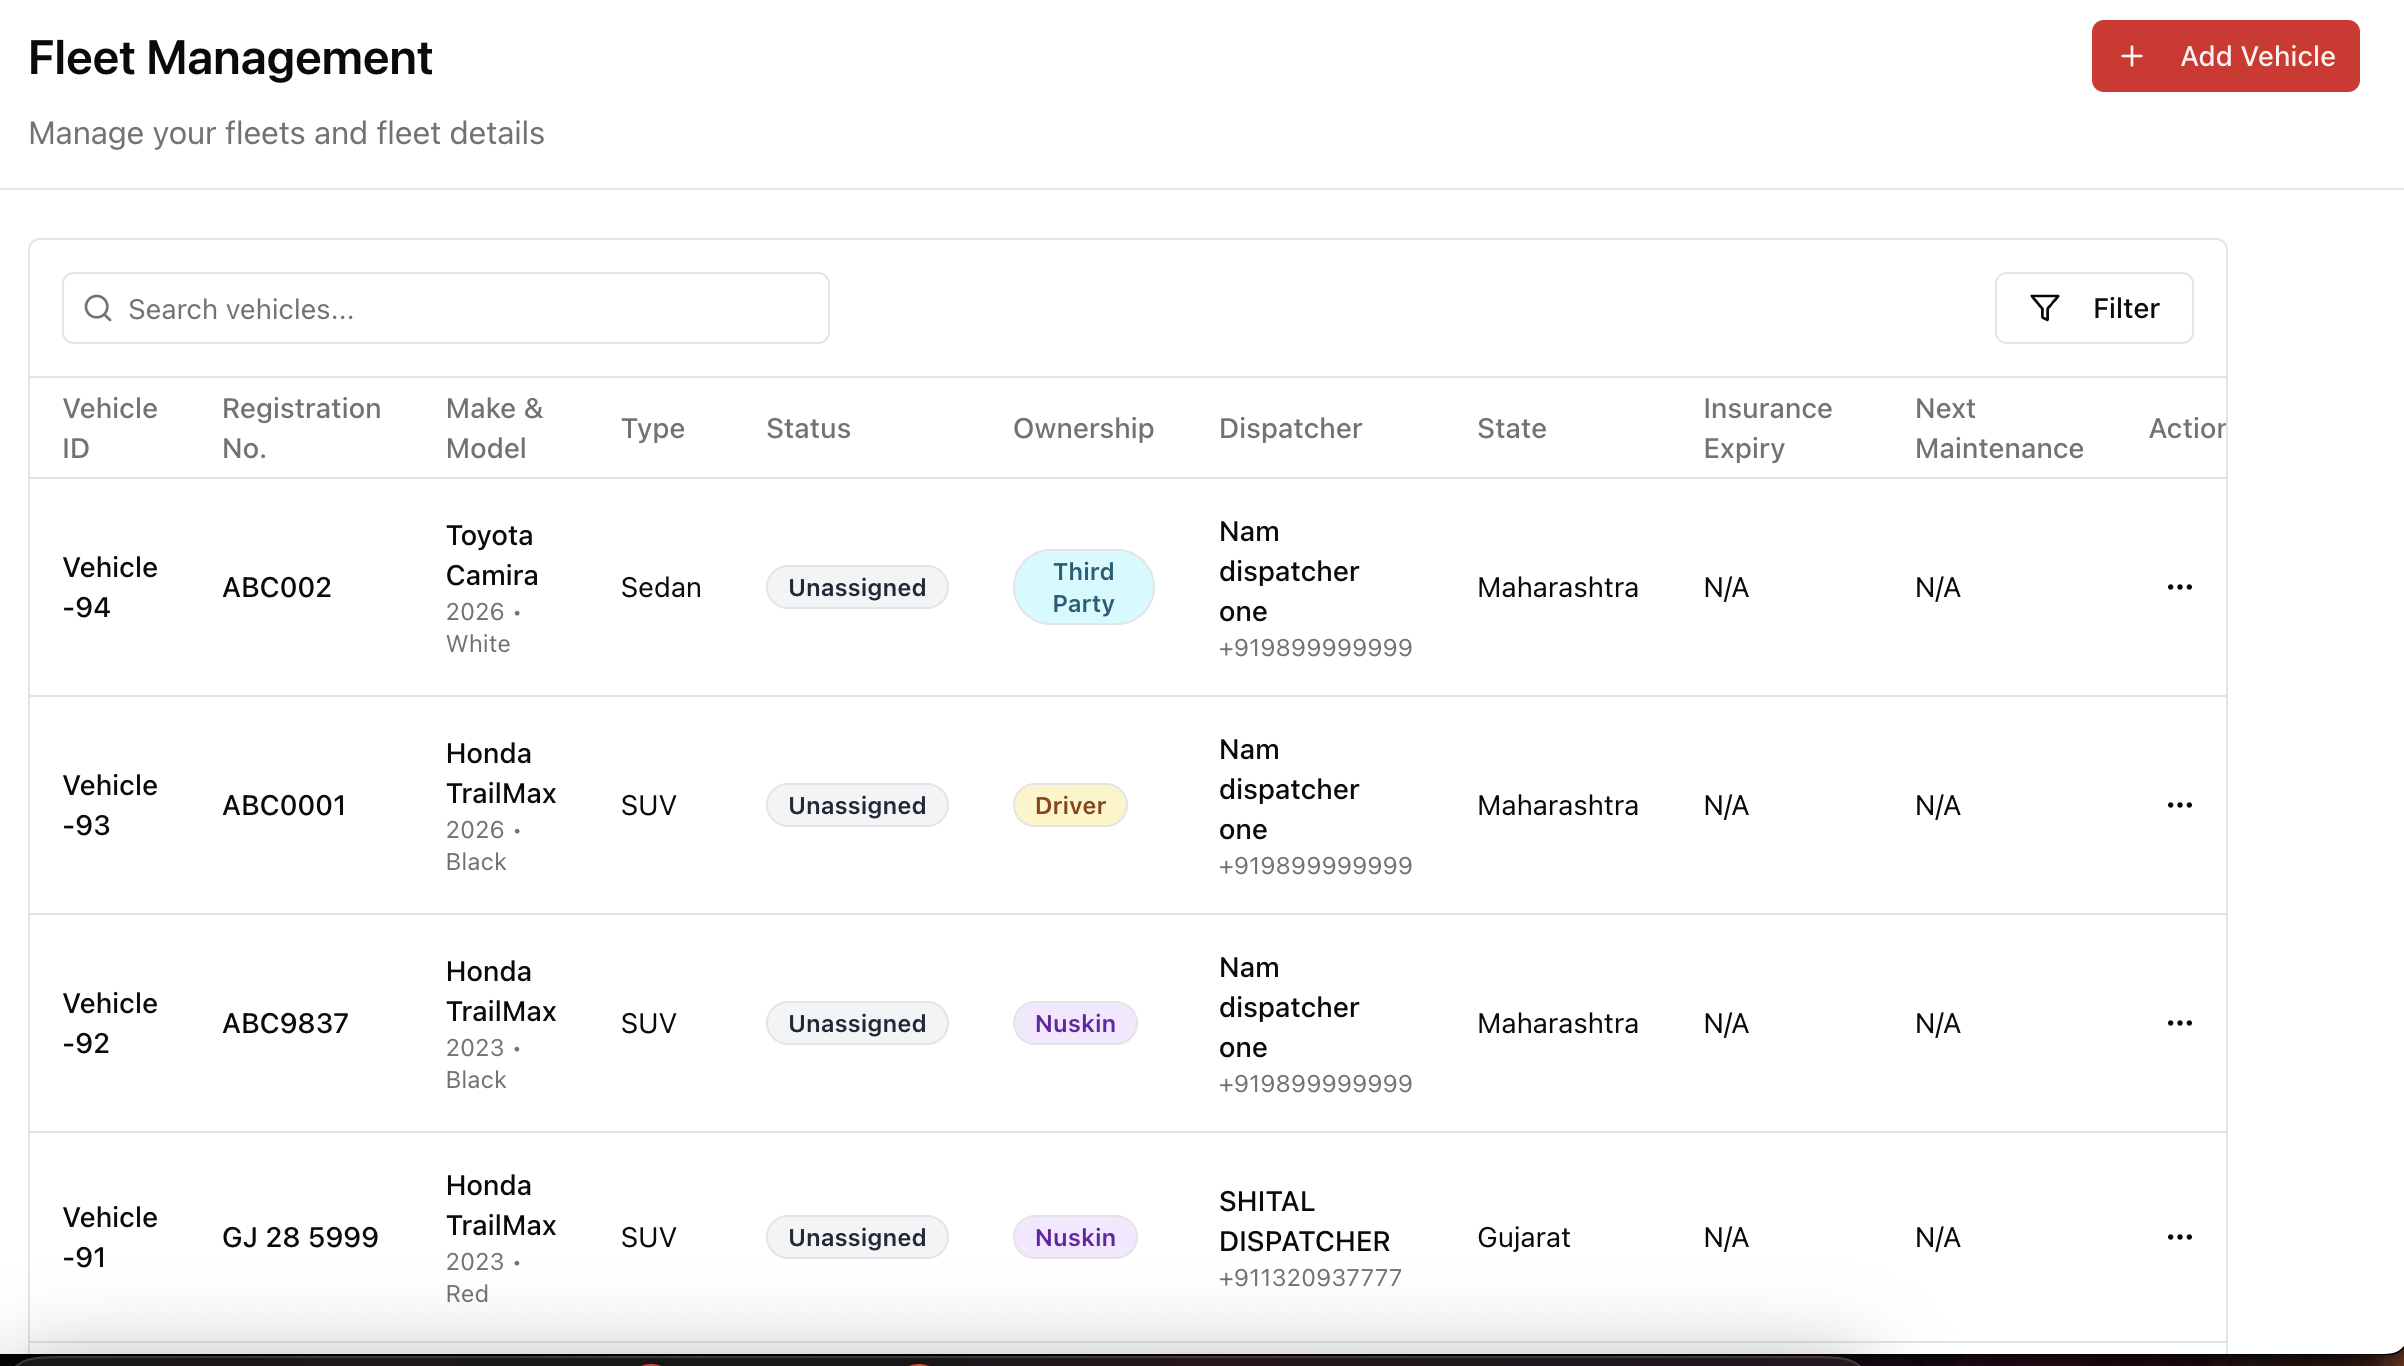Click Nuskin badge on Vehicle-92 row
Screen dimensions: 2404x1366
coord(1074,1023)
